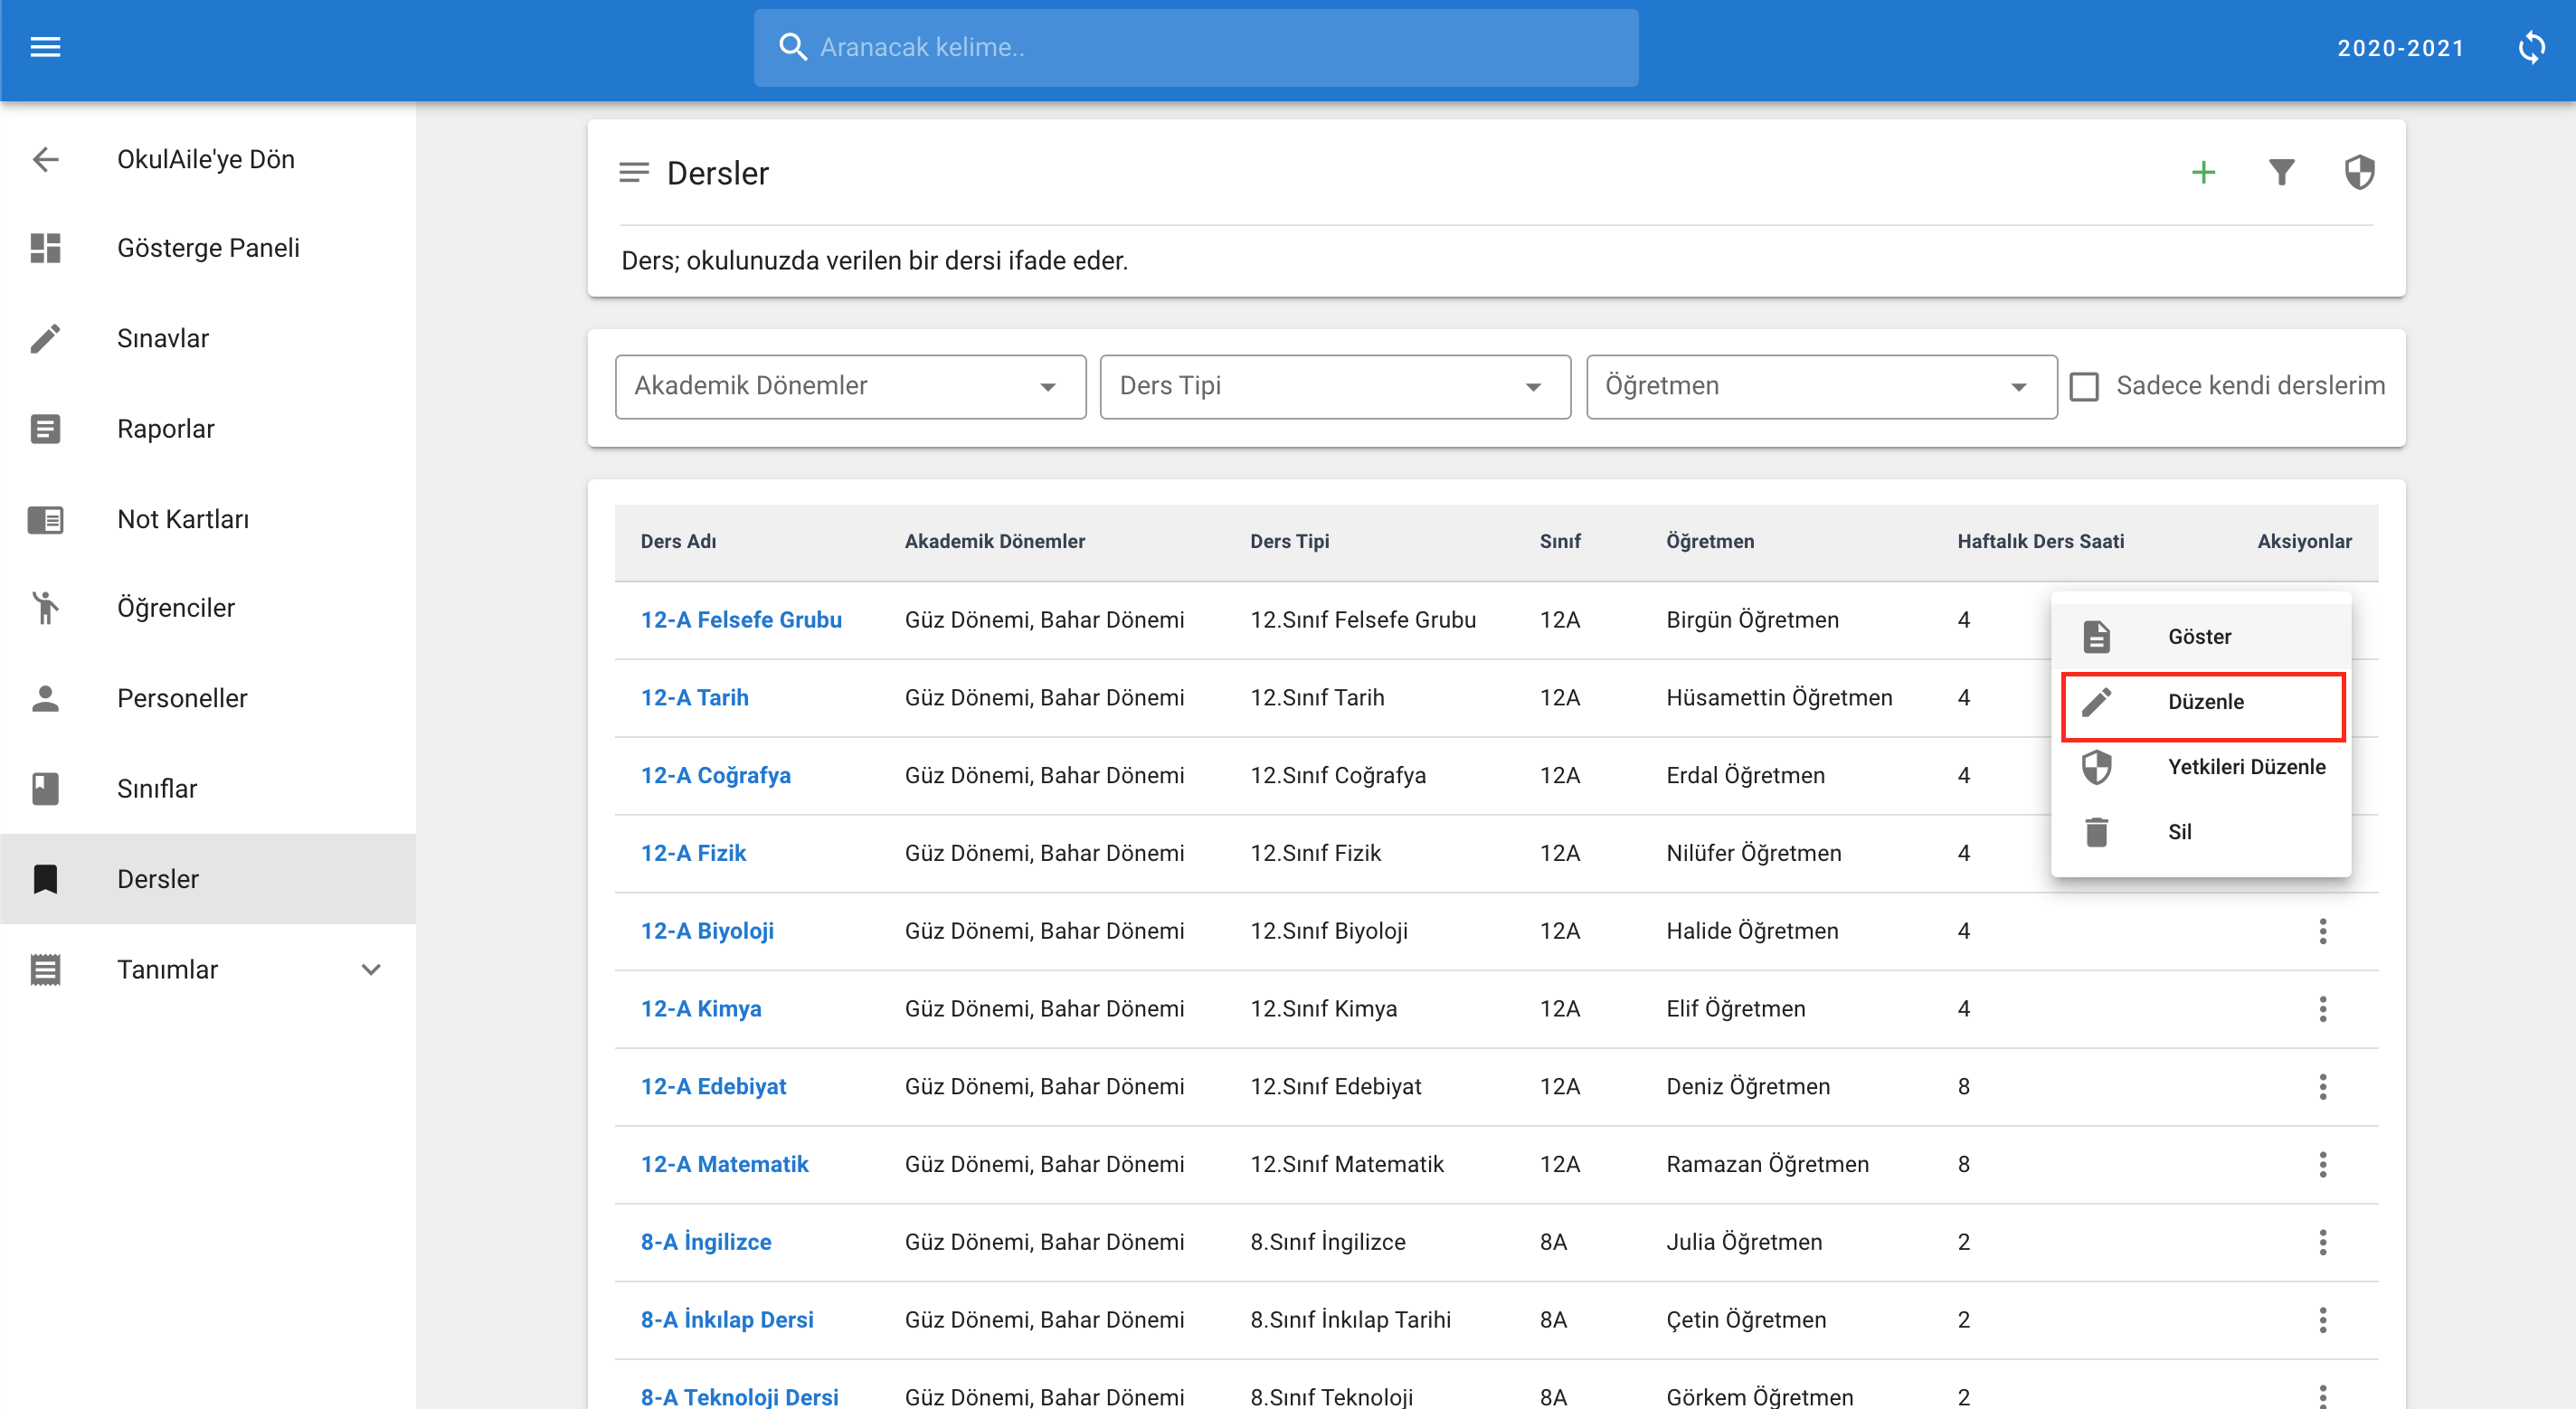Screen dimensions: 2576x1409
Task: Click the Personeller person icon
Action: pyautogui.click(x=45, y=698)
